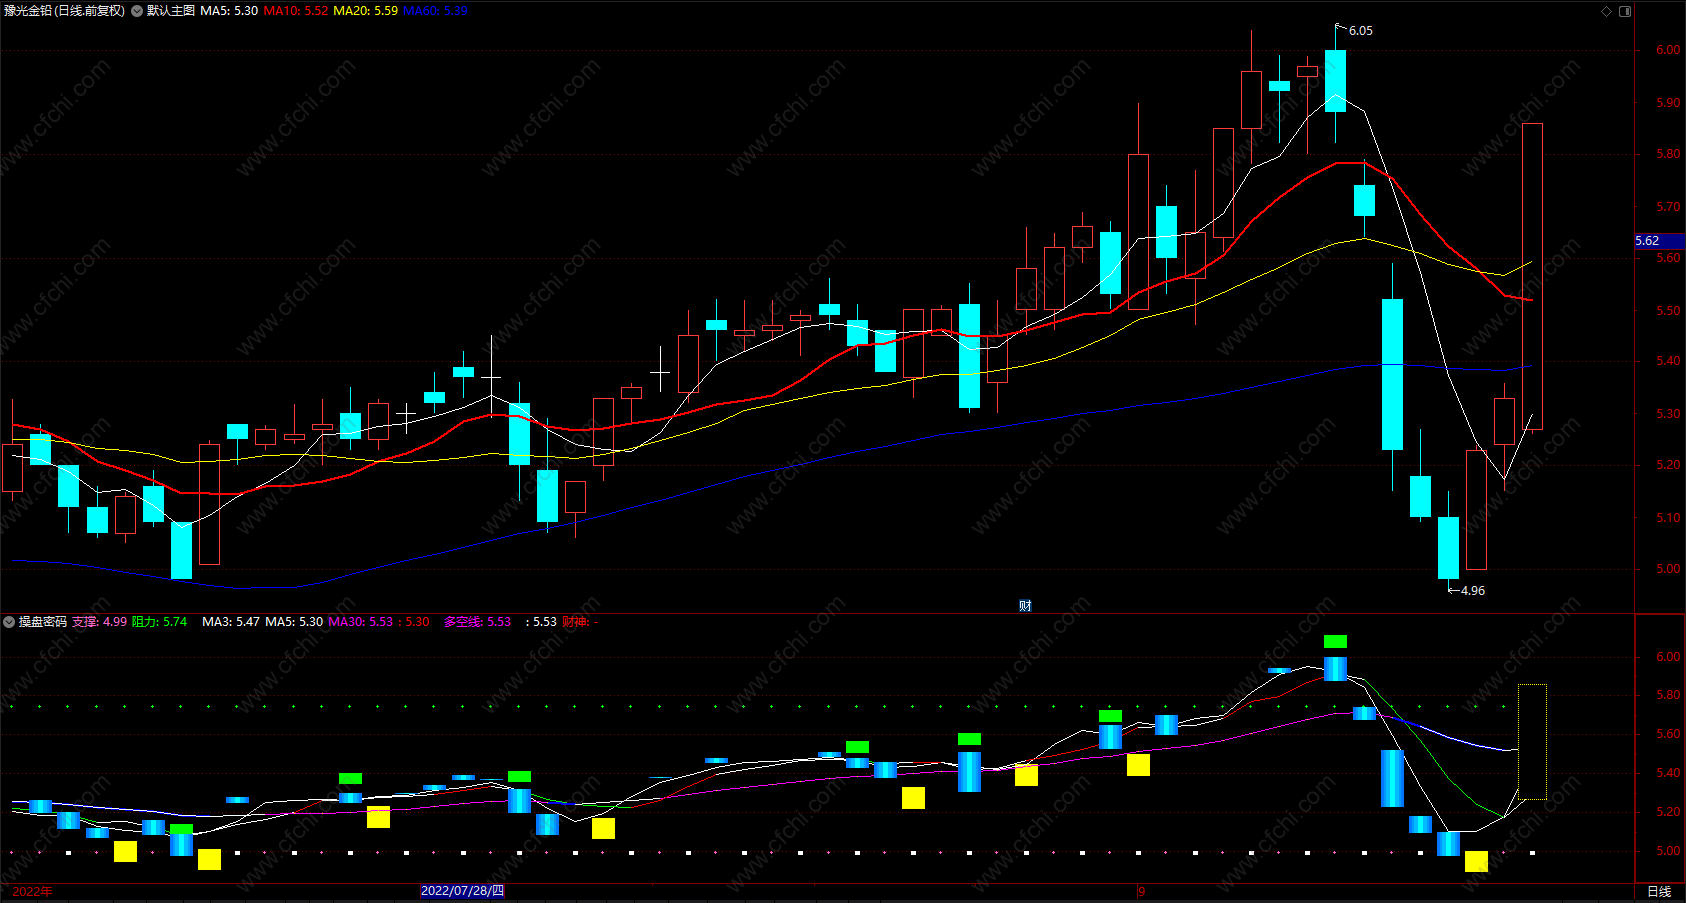
Task: Click the 2022年 label on the time axis
Action: coord(32,892)
